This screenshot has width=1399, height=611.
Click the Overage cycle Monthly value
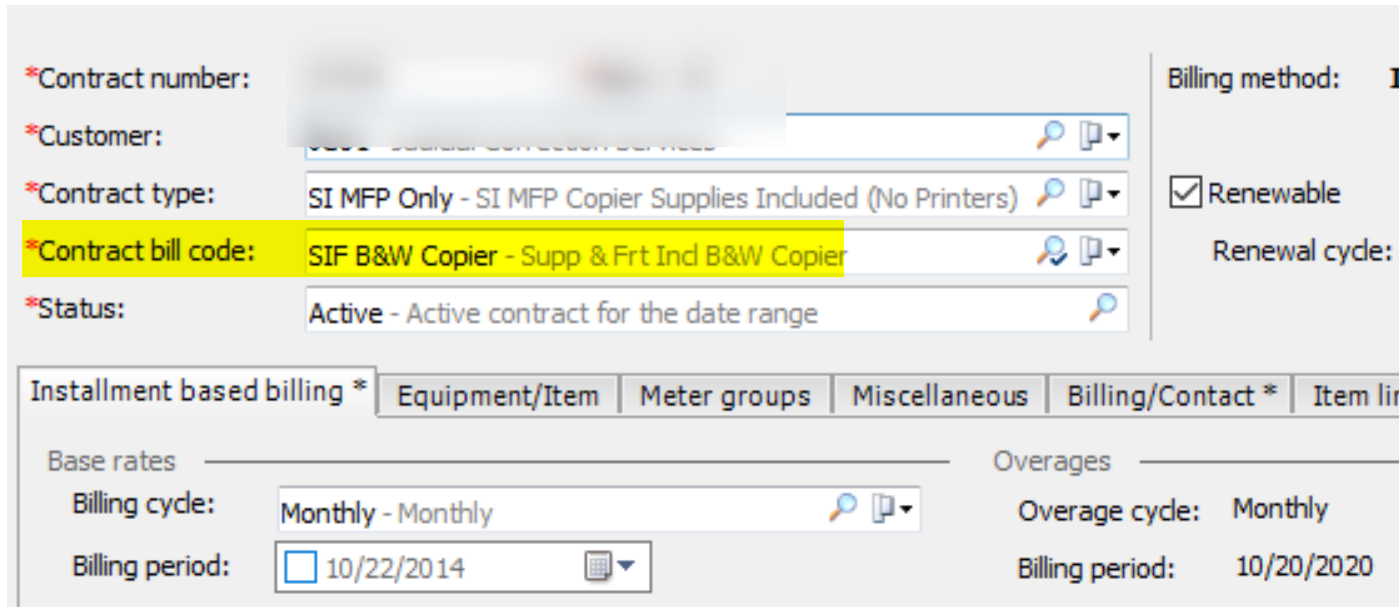(1280, 508)
